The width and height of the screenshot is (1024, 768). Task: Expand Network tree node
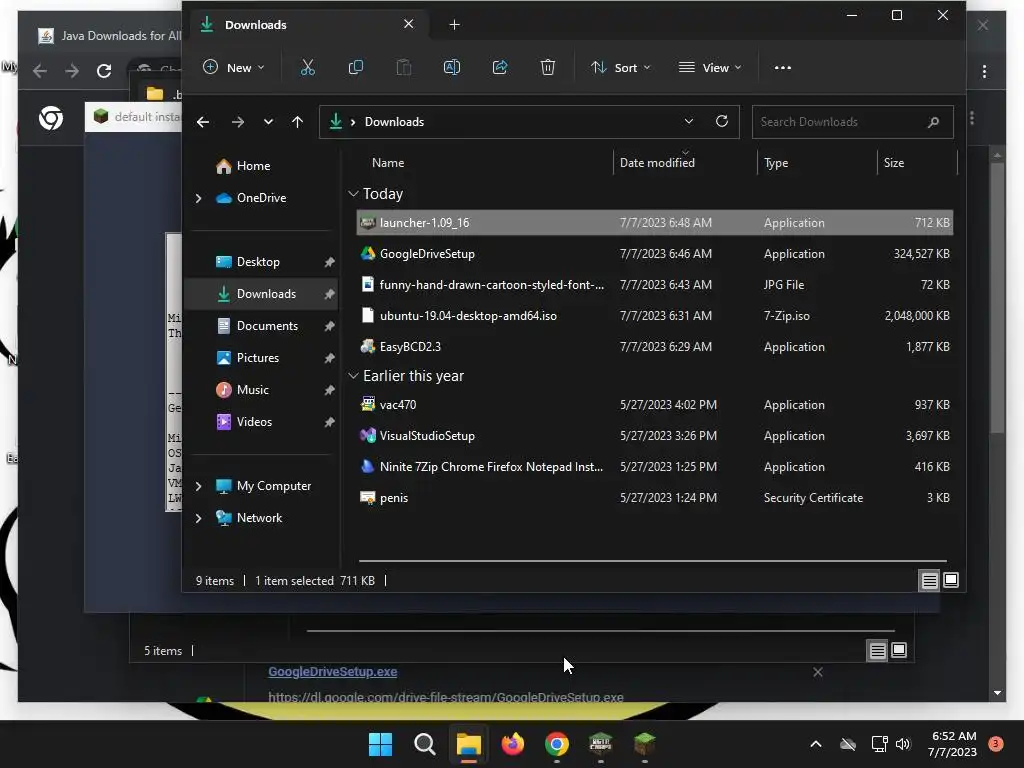199,518
